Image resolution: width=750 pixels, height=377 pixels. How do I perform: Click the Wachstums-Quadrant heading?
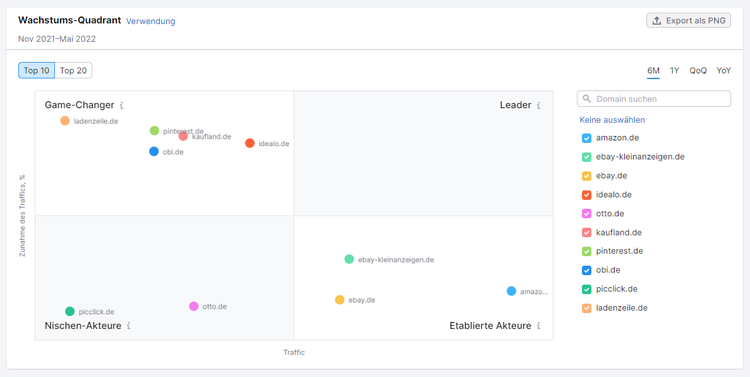69,21
